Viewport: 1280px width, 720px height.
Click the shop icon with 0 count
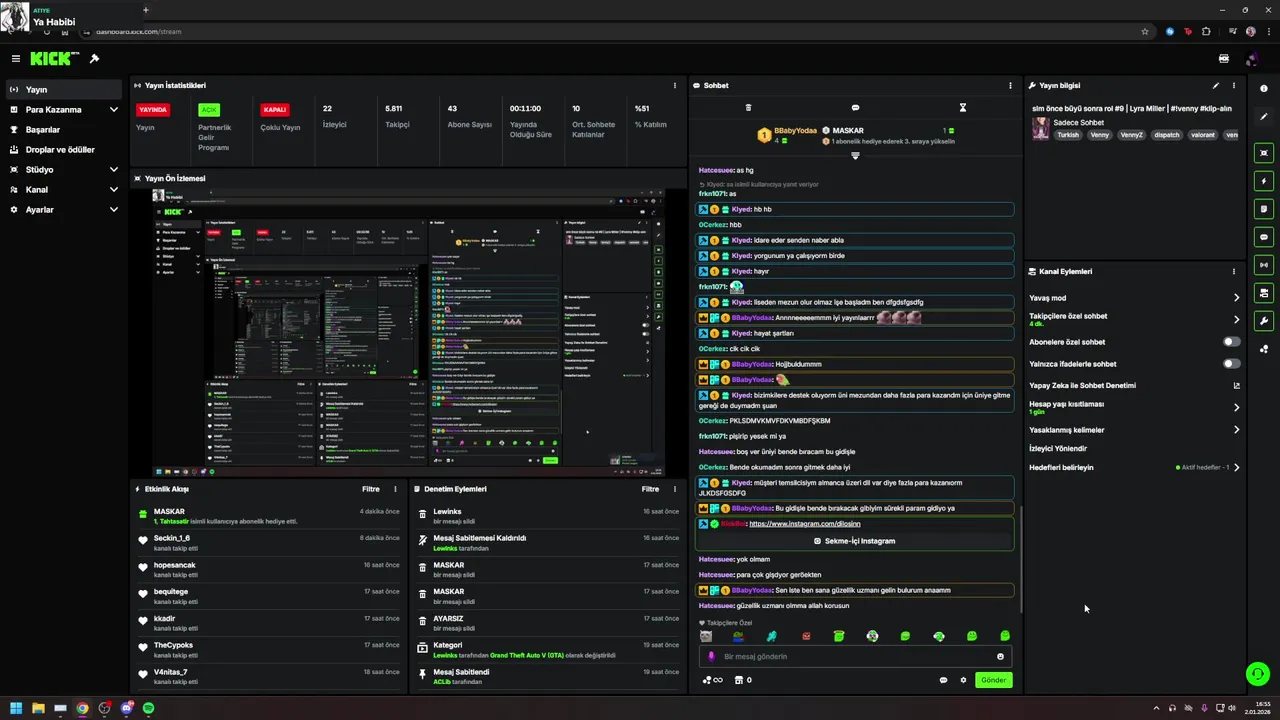(x=742, y=680)
